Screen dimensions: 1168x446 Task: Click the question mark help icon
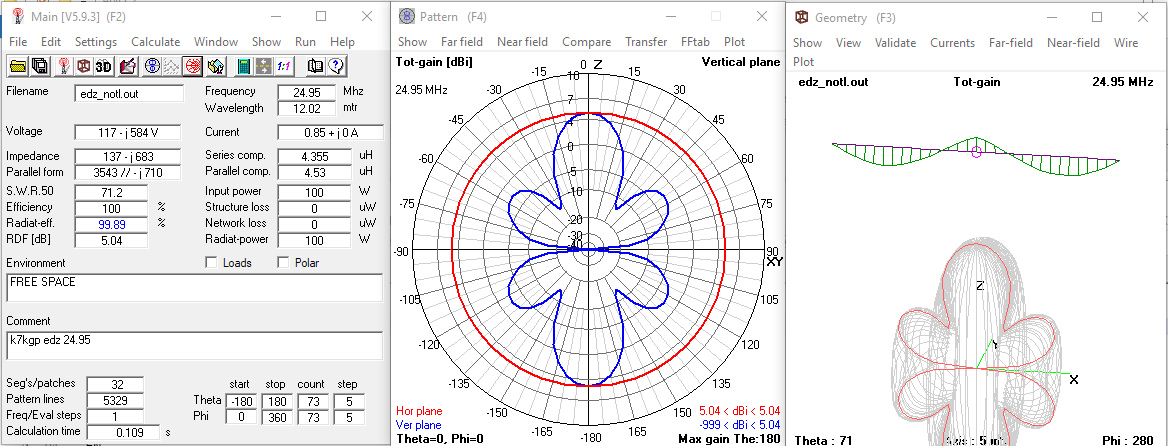point(336,66)
